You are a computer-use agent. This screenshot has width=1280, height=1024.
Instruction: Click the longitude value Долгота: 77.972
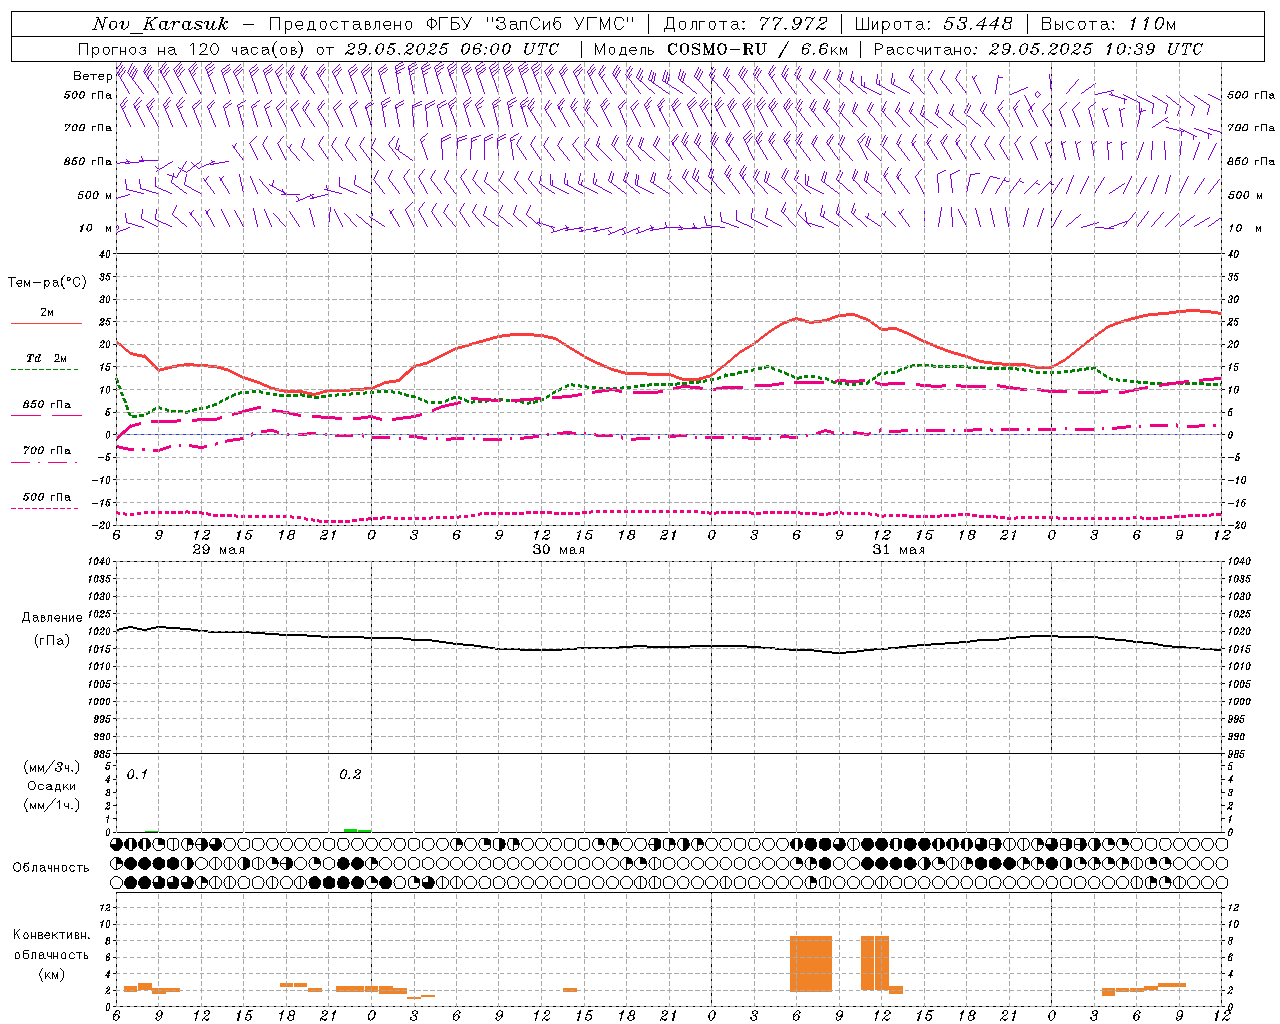[746, 23]
